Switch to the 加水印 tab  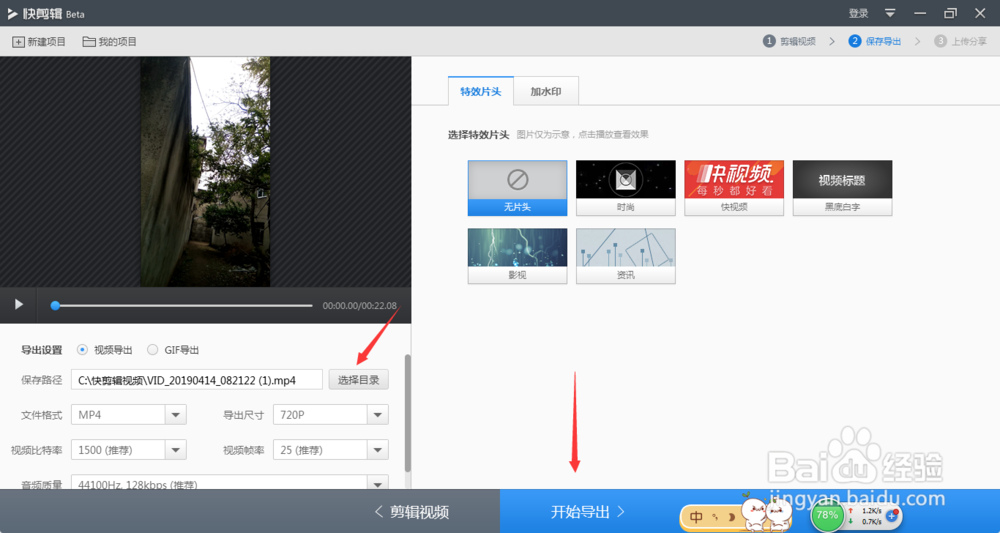[546, 91]
